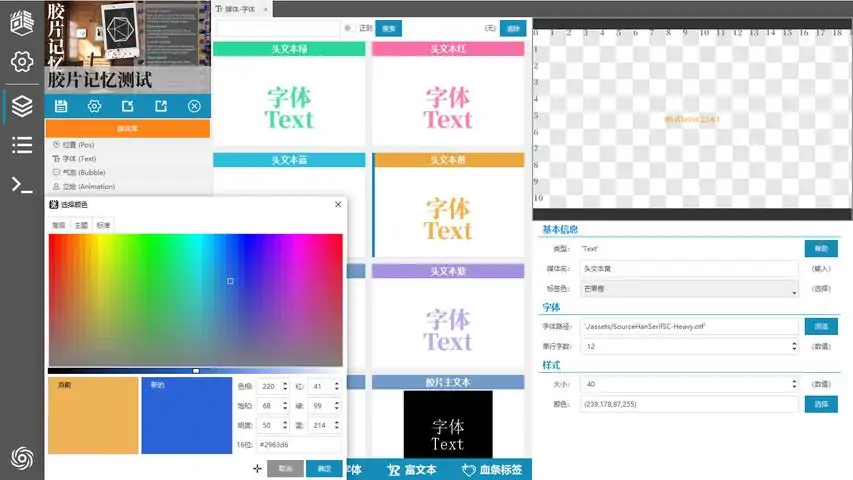Open project settings gear in blue toolbar
This screenshot has height=480, width=853.
click(x=94, y=106)
